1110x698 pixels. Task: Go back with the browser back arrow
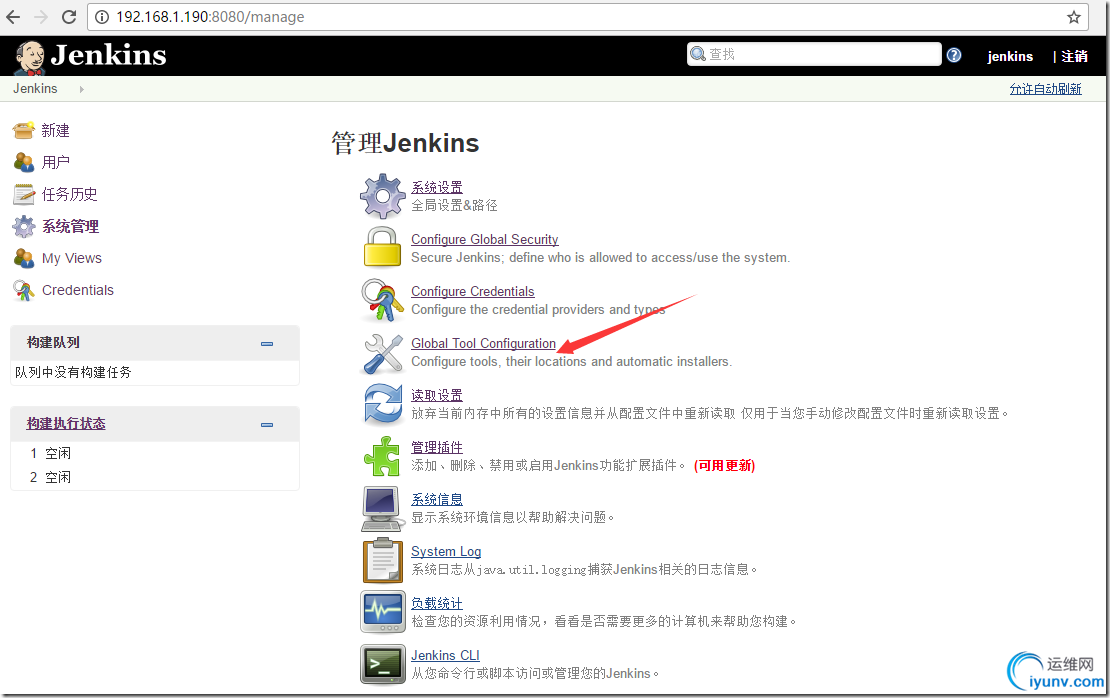click(x=13, y=16)
